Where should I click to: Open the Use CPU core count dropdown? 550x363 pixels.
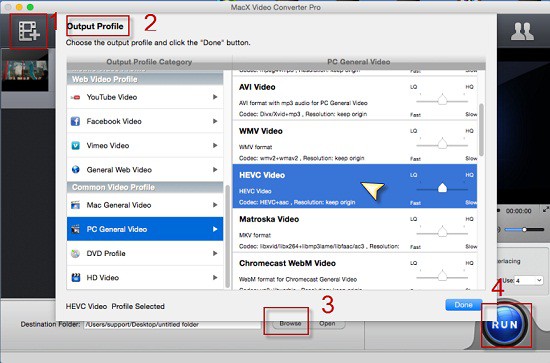[529, 281]
